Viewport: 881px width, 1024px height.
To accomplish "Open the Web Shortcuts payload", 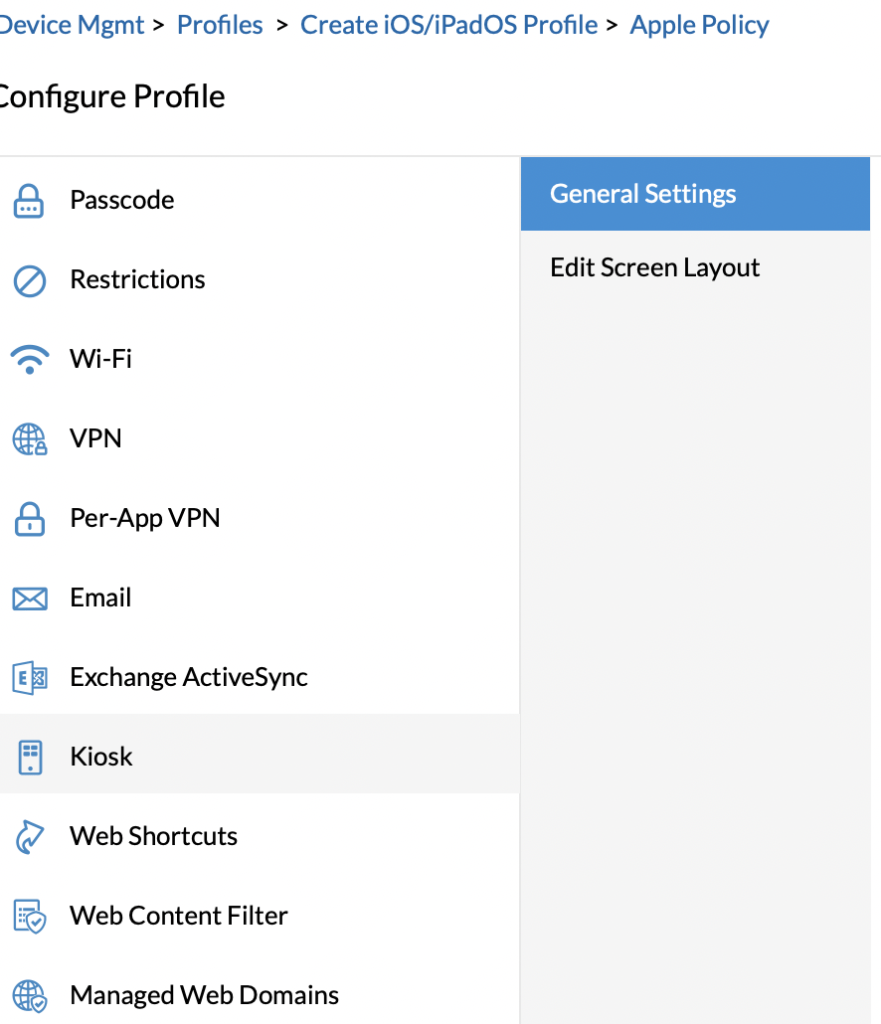I will pos(153,836).
